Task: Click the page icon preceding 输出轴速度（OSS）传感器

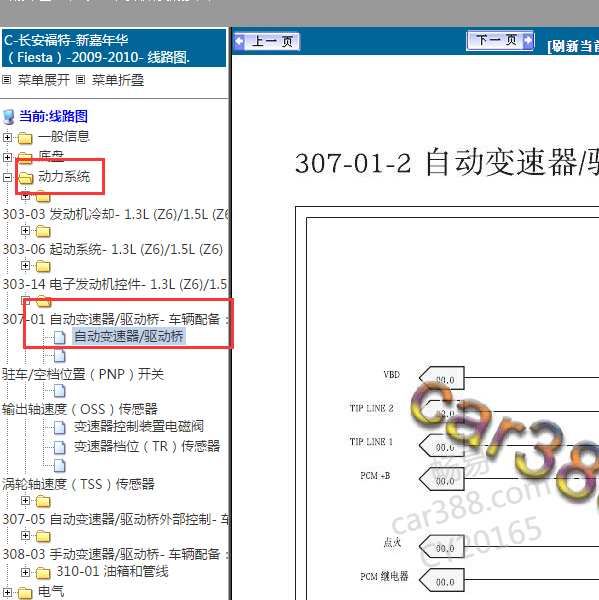Action: tap(59, 391)
